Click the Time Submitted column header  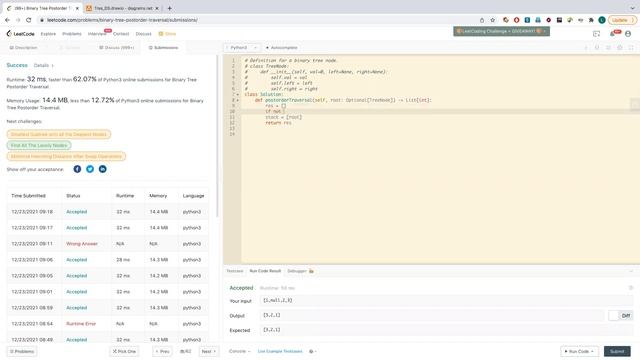[28, 196]
